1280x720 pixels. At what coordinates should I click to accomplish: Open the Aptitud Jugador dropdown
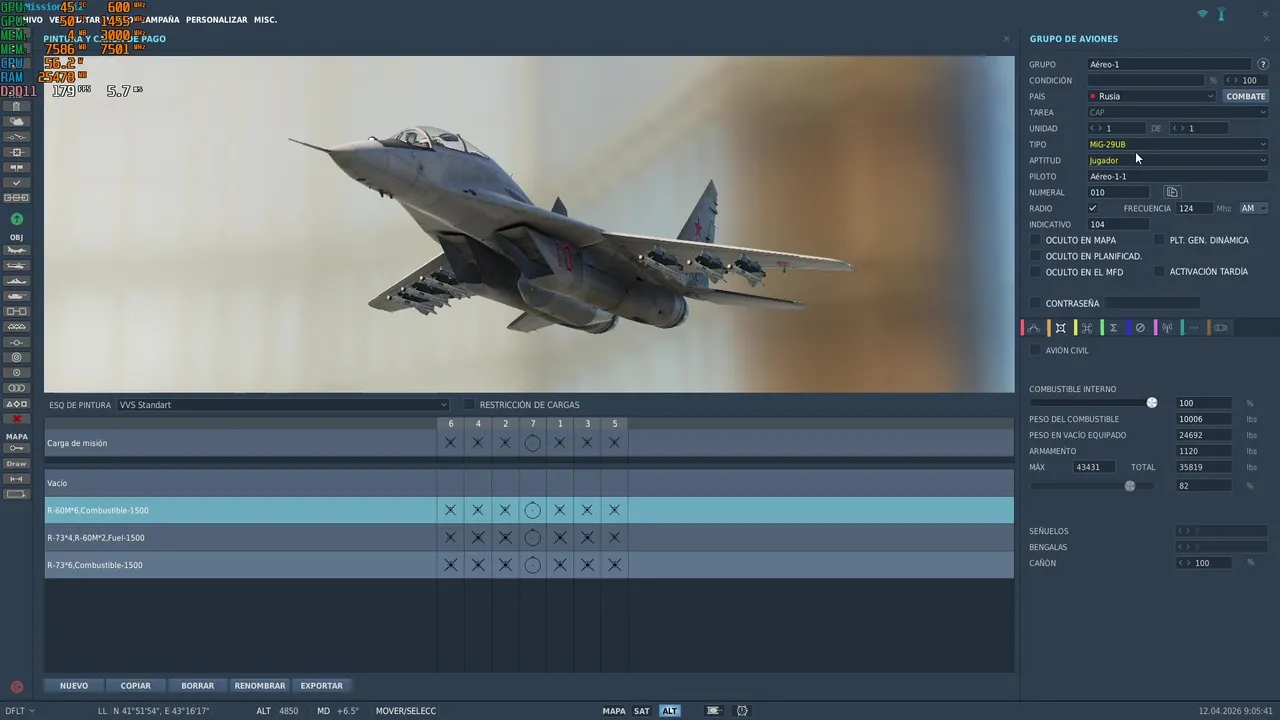click(x=1178, y=160)
